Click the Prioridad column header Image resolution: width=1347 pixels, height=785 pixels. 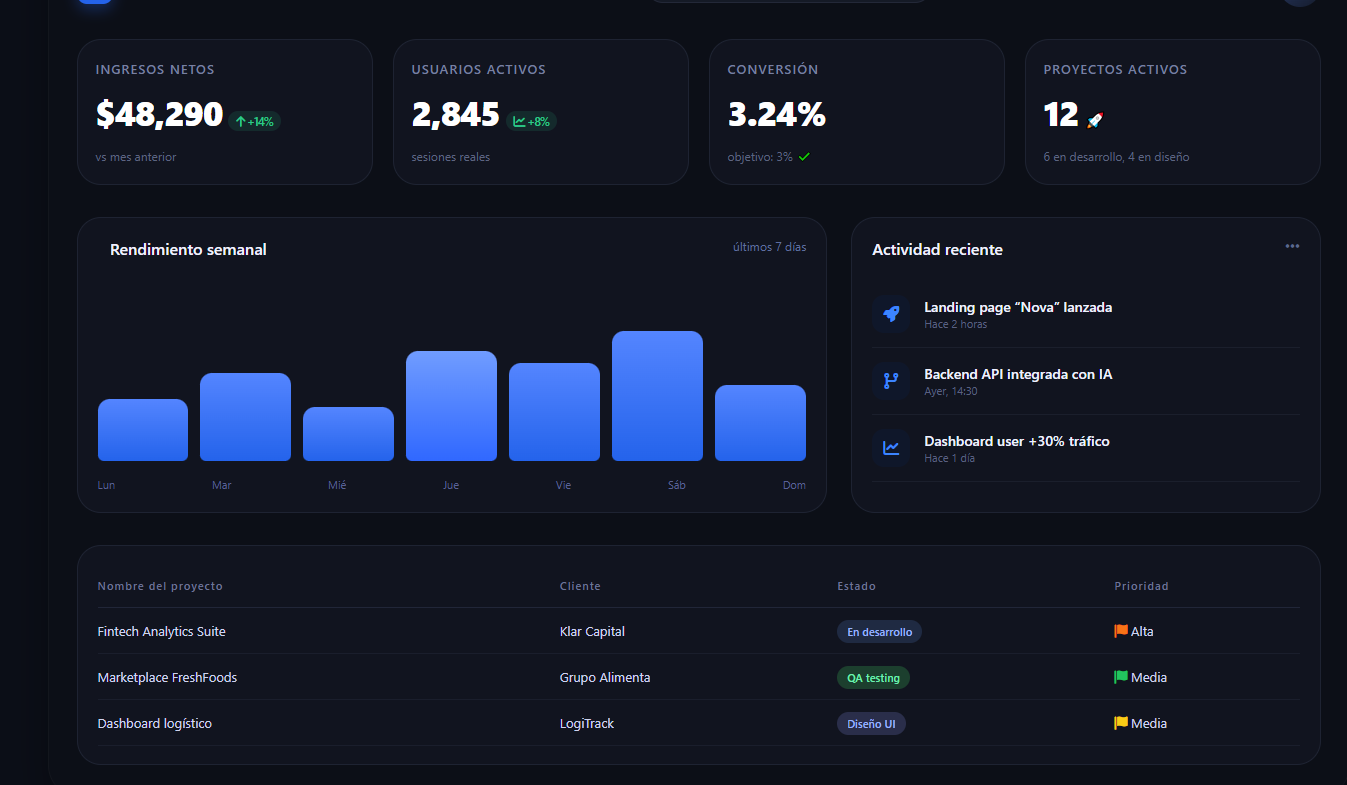point(1141,586)
